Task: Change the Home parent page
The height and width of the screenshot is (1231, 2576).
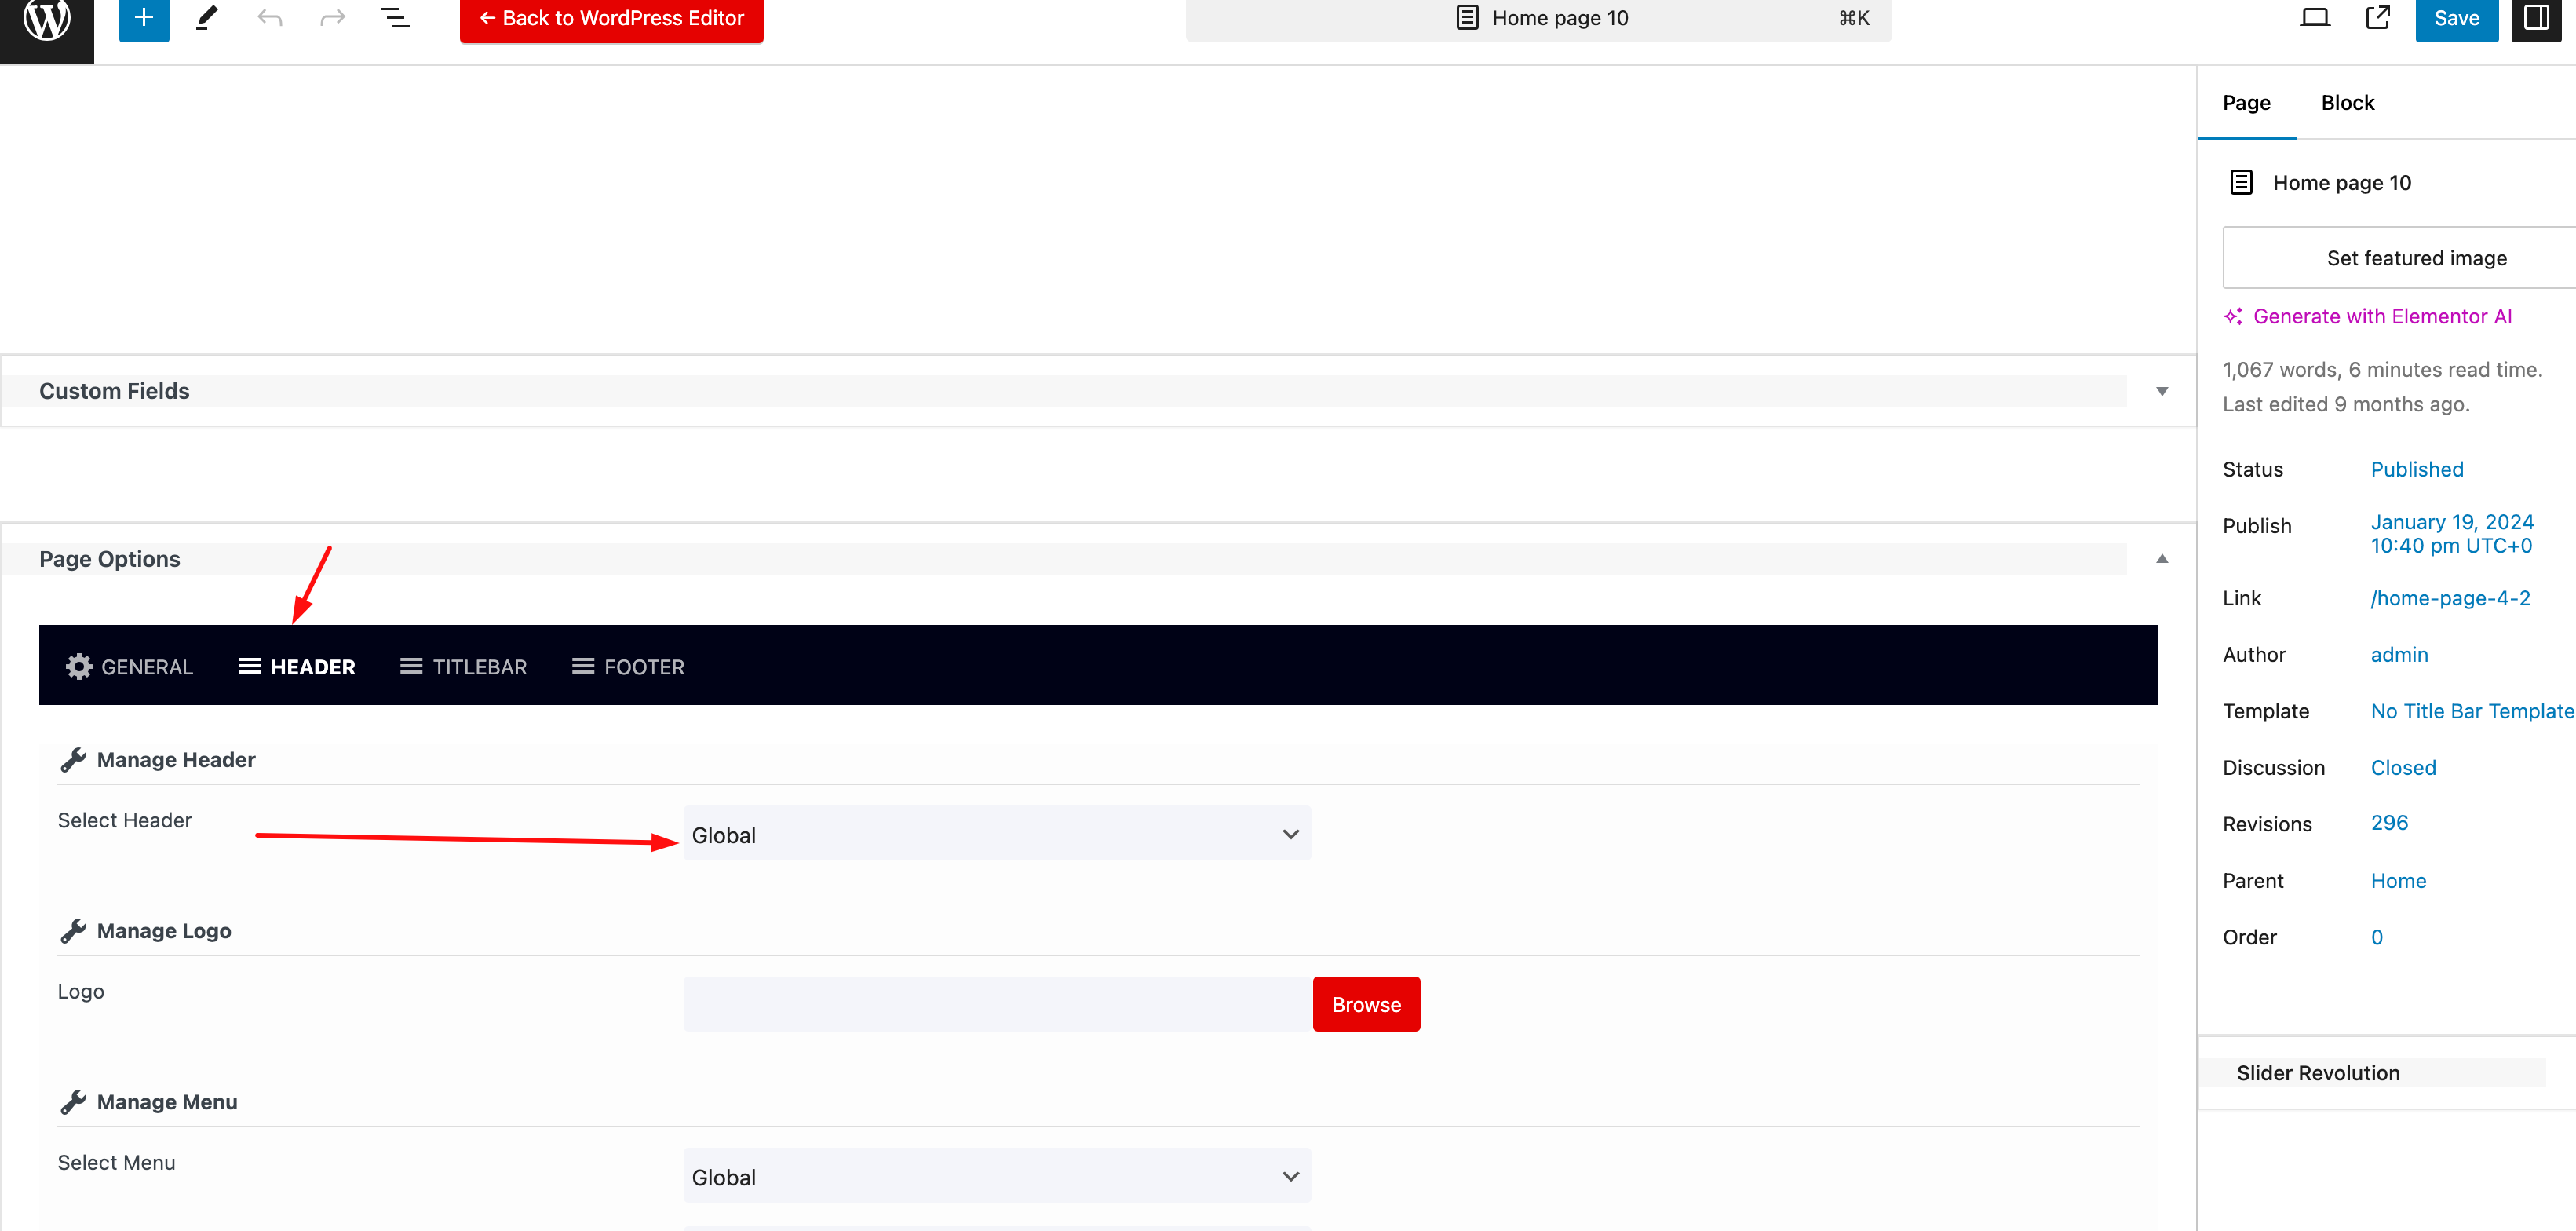Action: [2398, 881]
